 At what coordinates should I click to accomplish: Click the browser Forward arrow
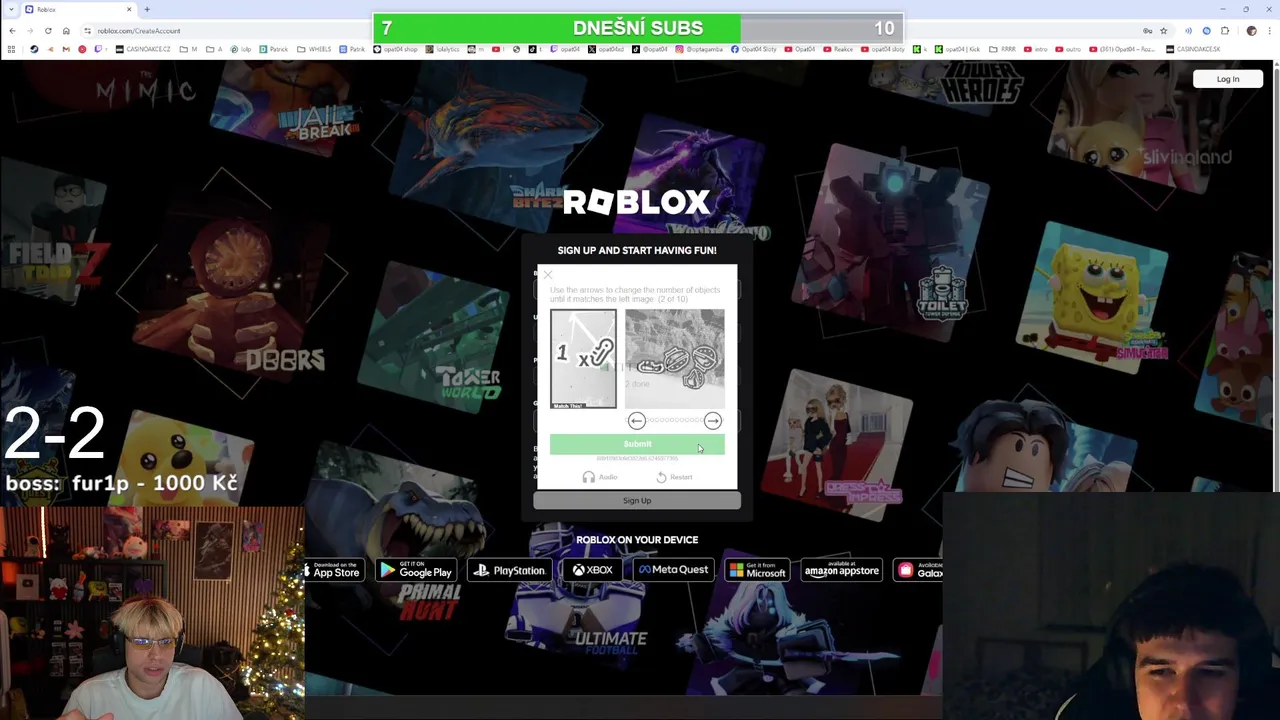[x=30, y=31]
